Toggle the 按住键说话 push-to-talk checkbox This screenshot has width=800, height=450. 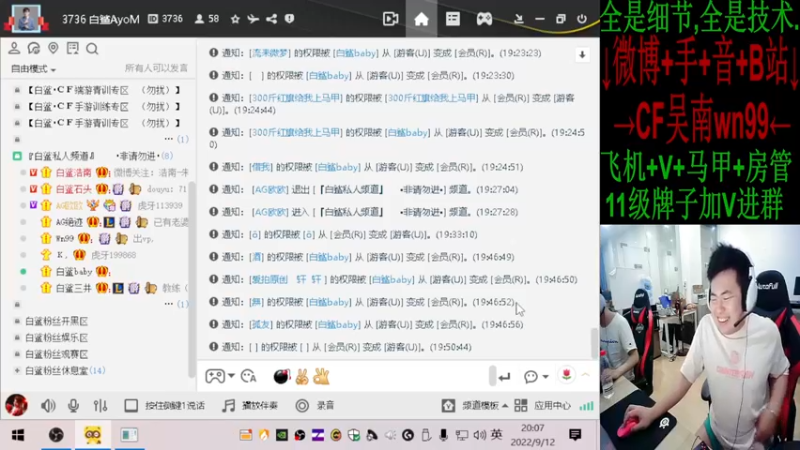(131, 406)
